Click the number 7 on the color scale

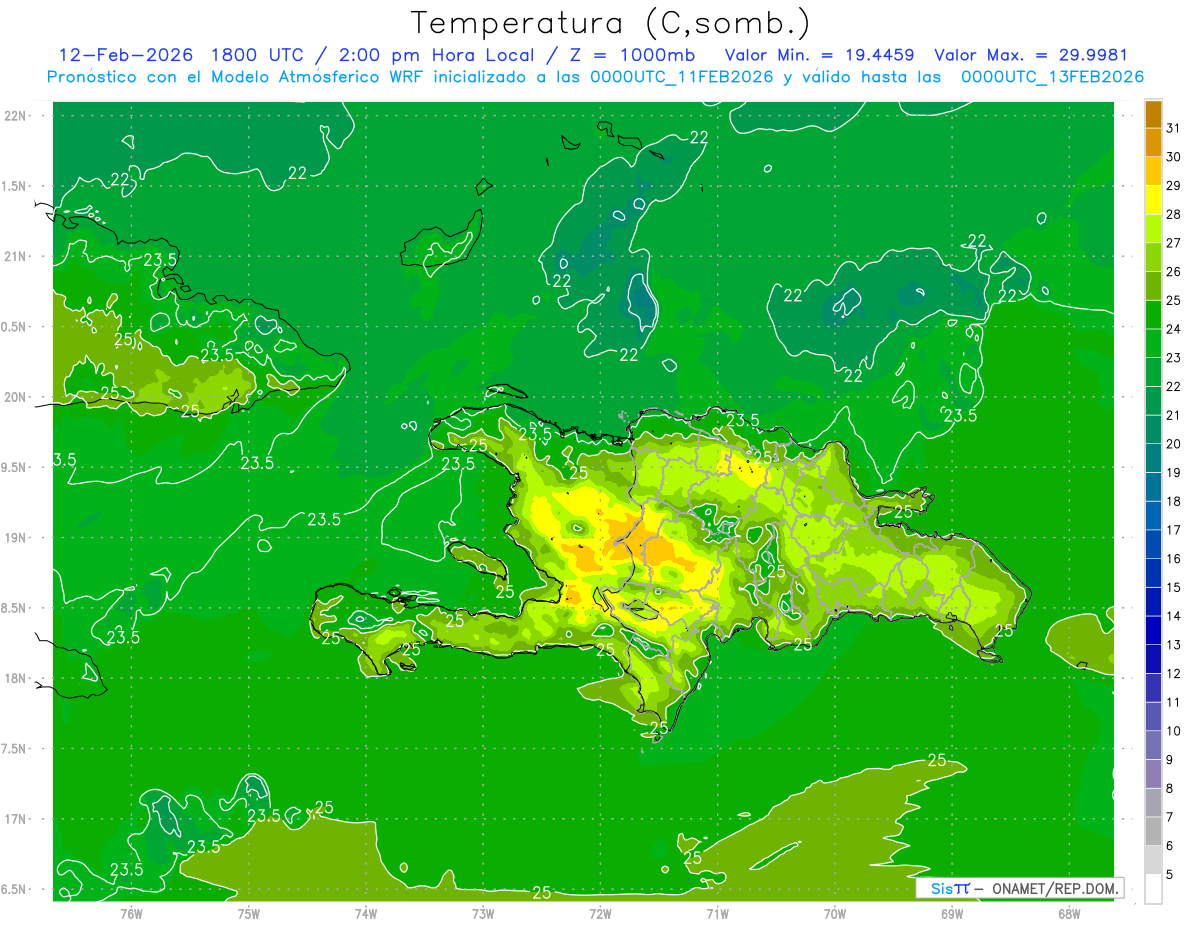(x=1171, y=817)
